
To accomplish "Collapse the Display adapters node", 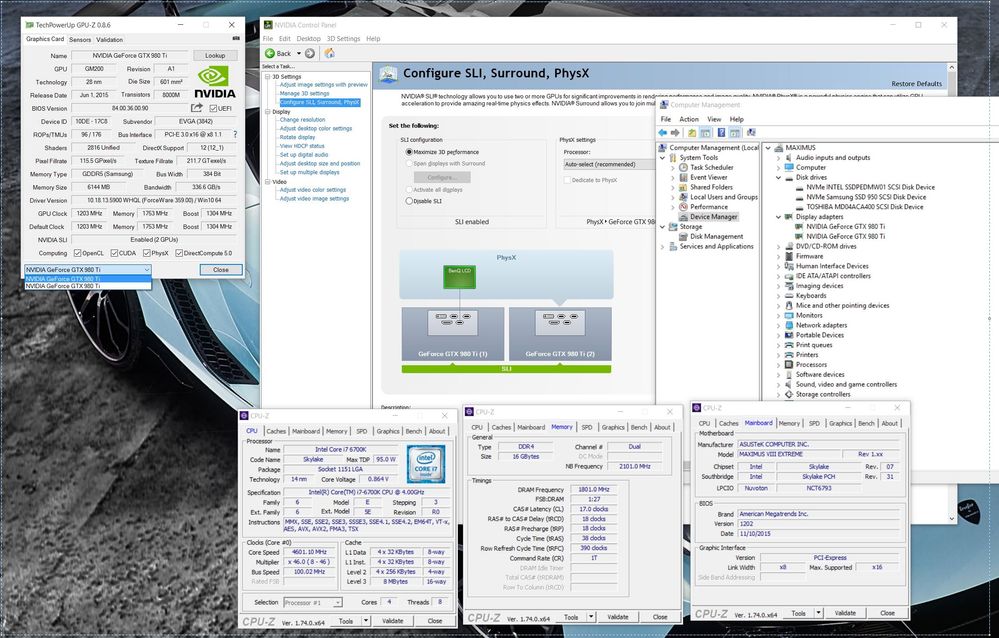I will point(779,217).
